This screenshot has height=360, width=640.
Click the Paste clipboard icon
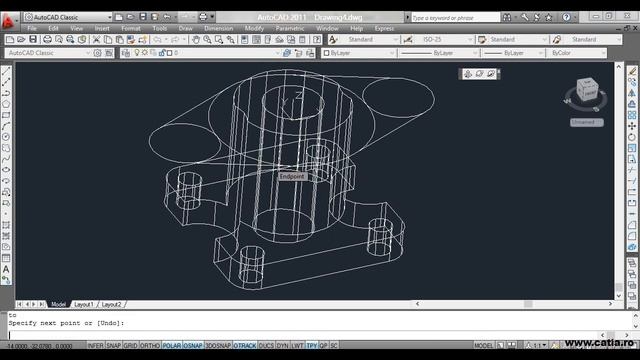coord(119,40)
